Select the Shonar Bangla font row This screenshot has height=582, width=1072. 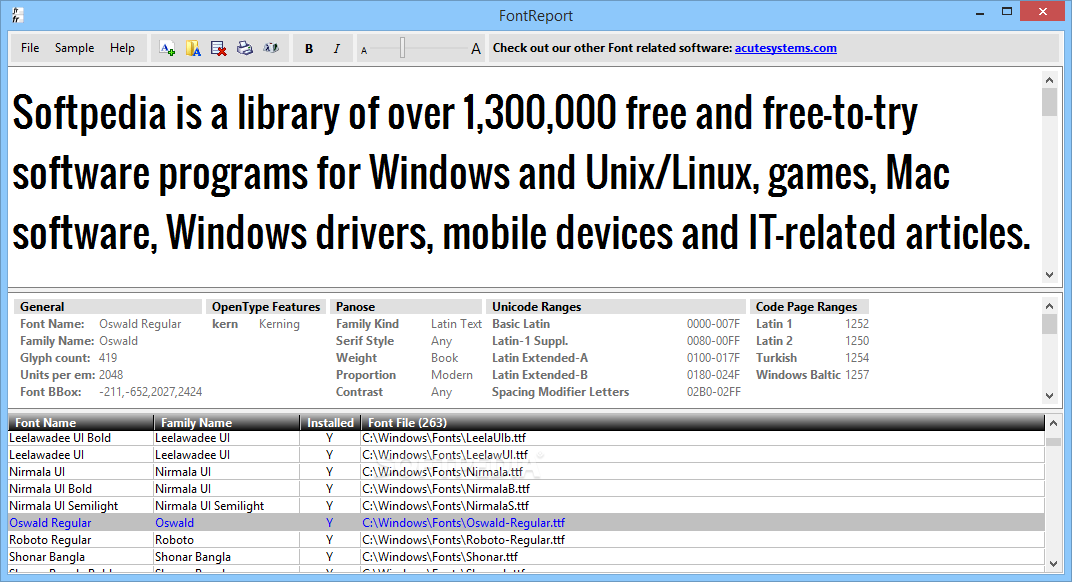click(526, 557)
